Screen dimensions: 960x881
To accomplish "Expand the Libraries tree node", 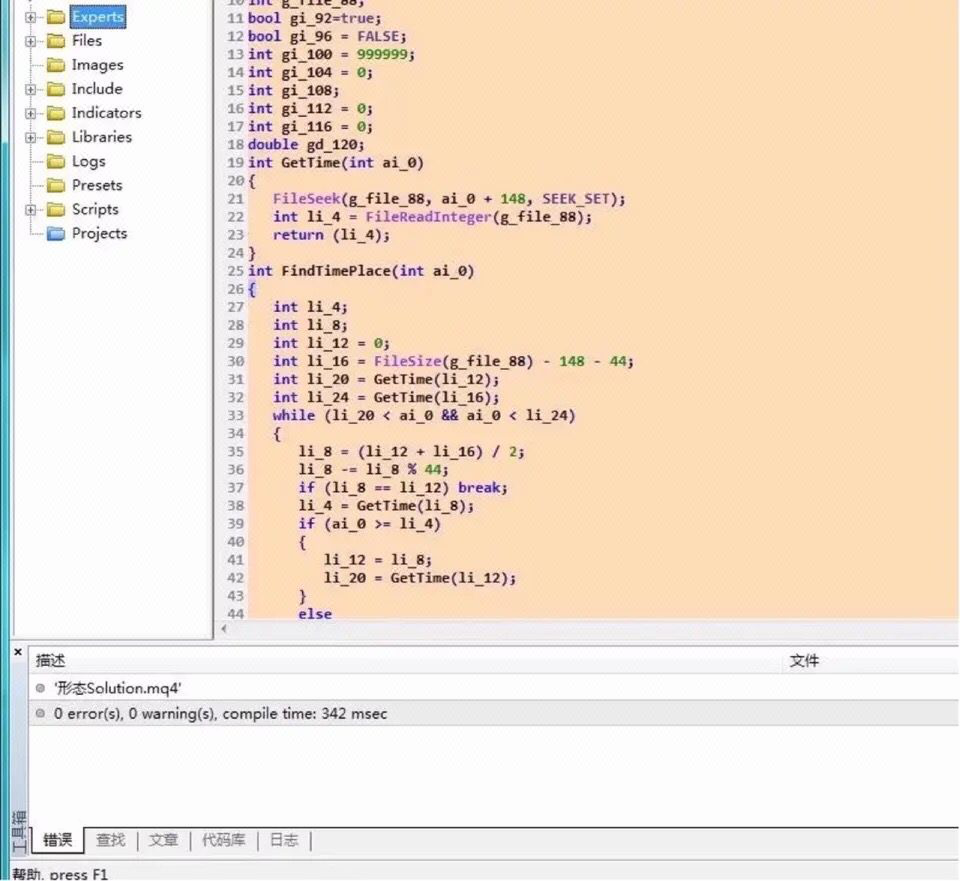I will click(29, 137).
